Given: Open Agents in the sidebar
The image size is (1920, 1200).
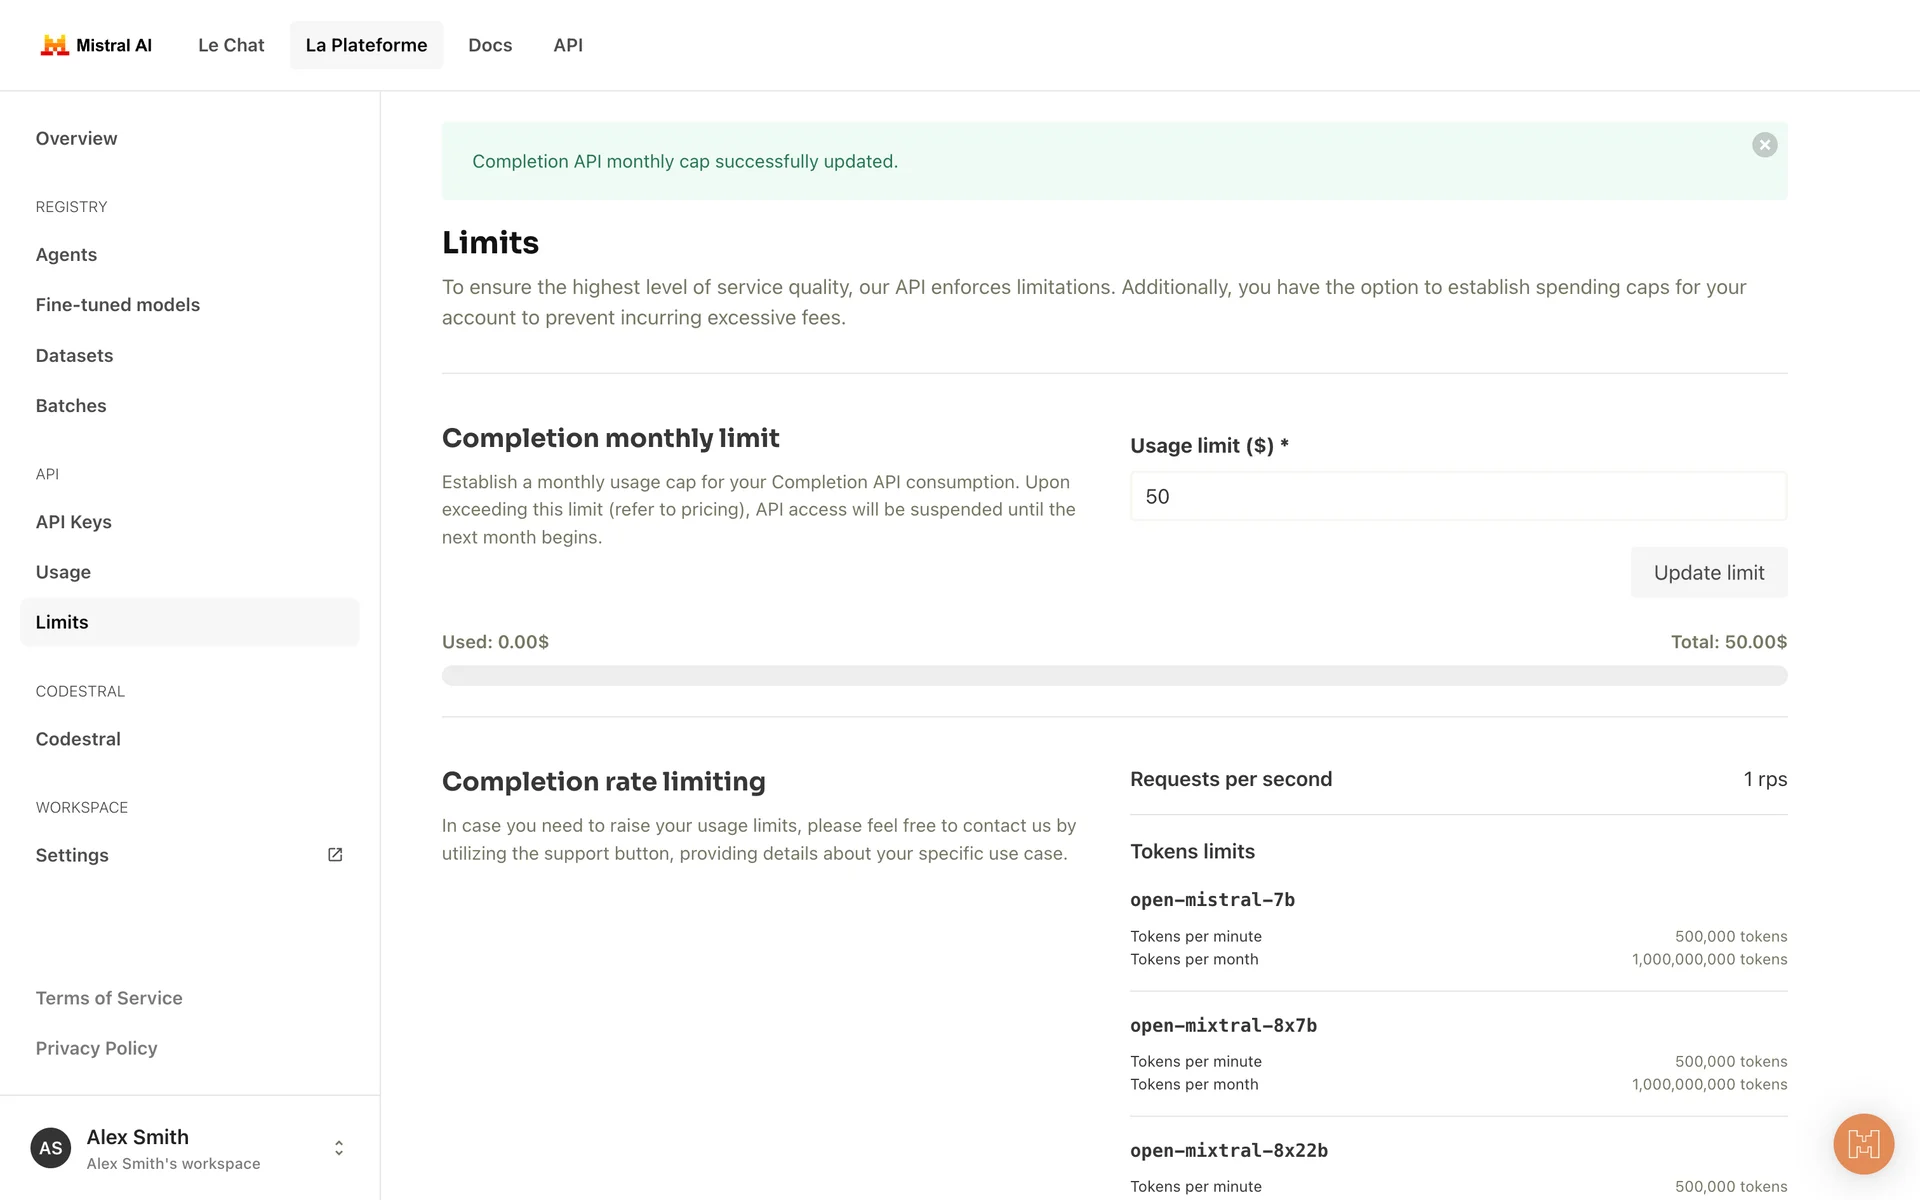Looking at the screenshot, I should point(67,255).
